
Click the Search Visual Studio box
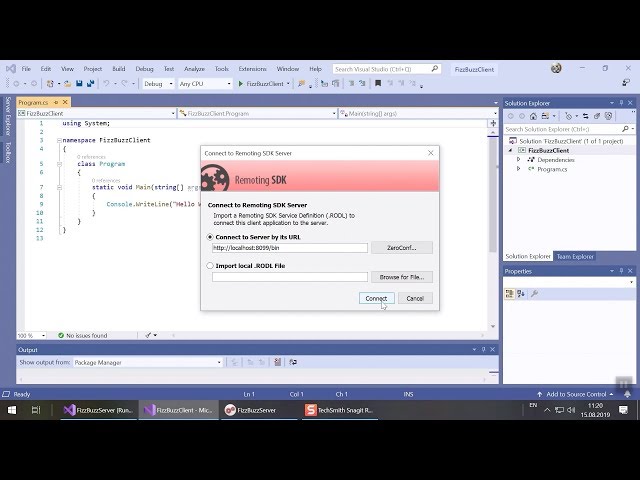386,69
